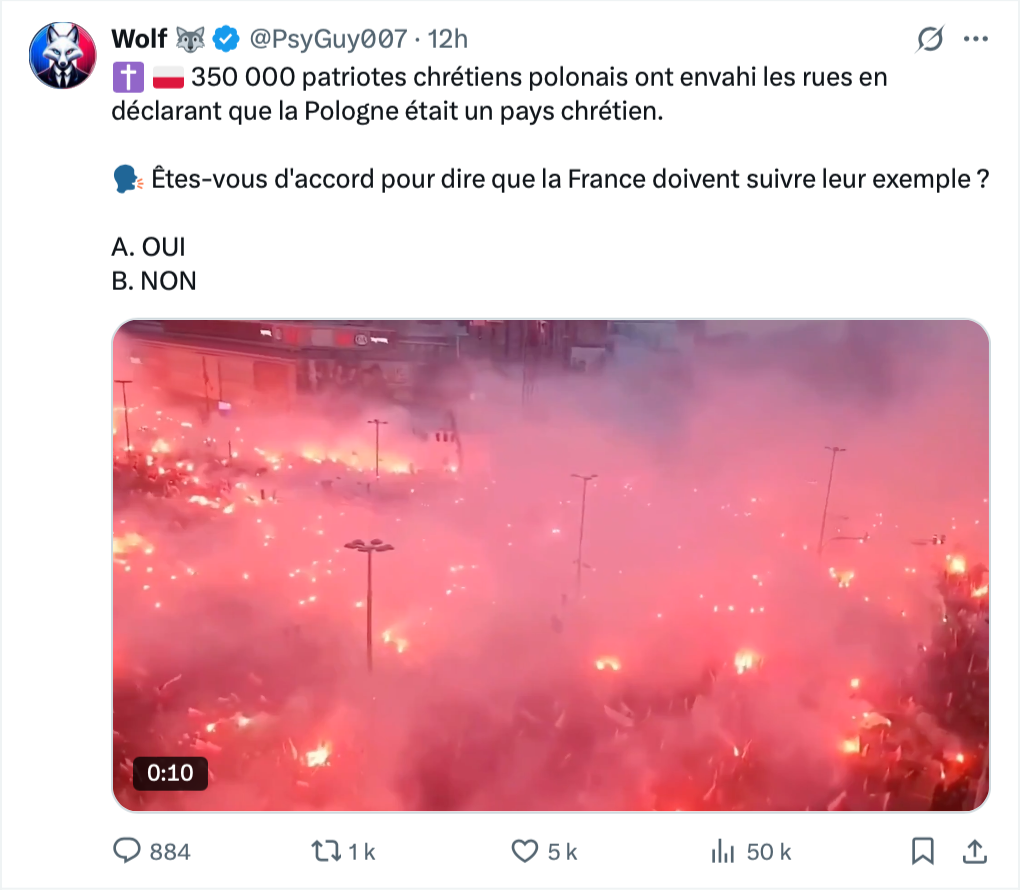Like the post with heart icon
Viewport: 1020px width, 890px height.
(524, 851)
